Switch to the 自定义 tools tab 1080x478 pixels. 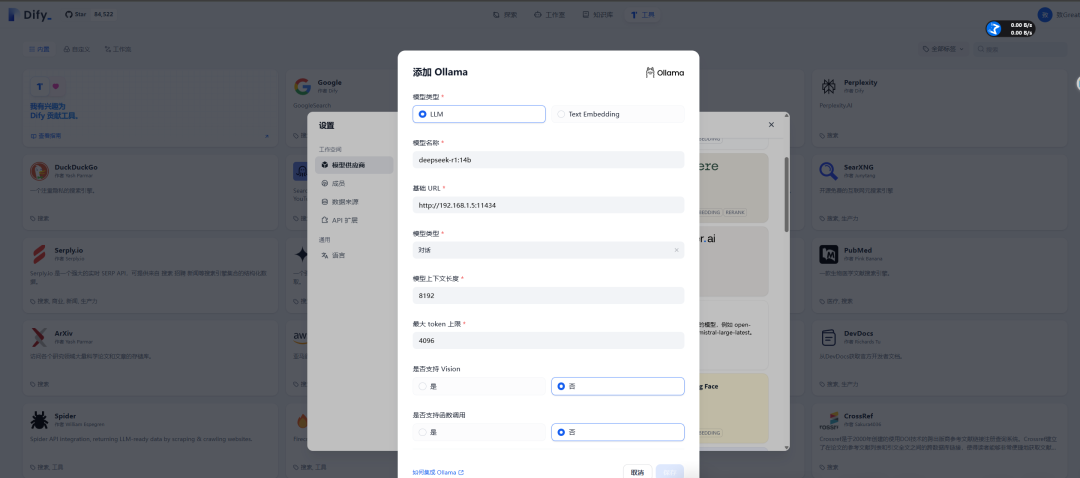pyautogui.click(x=77, y=50)
